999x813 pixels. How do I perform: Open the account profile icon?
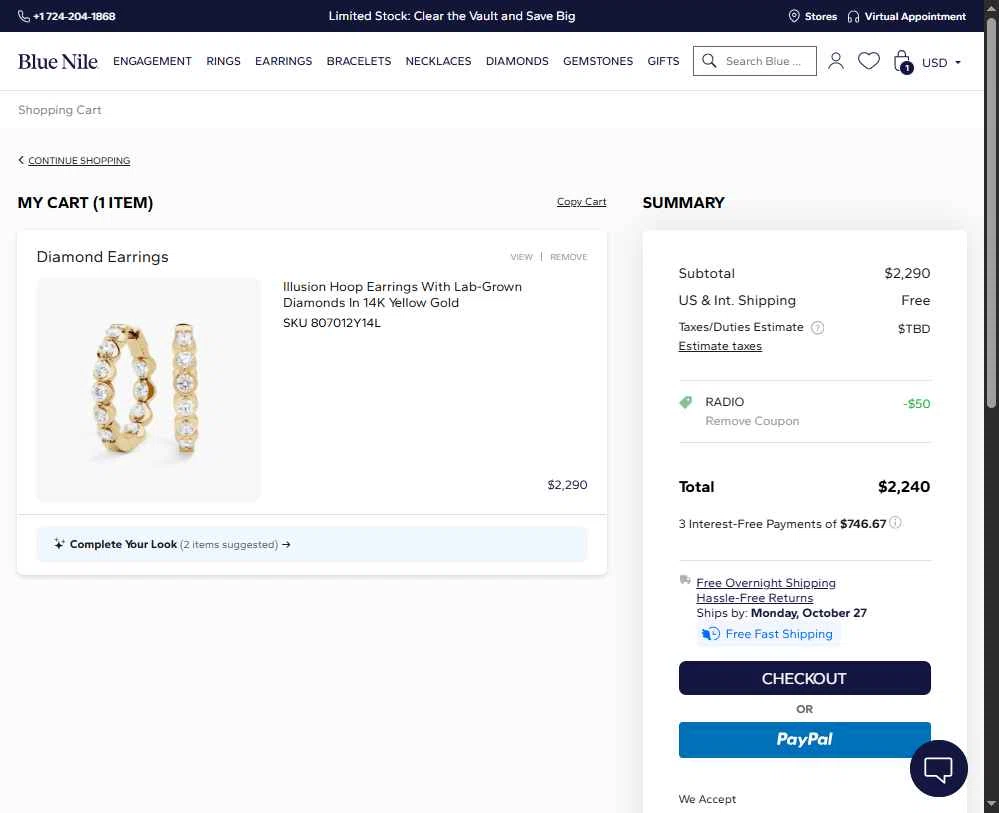pos(836,61)
